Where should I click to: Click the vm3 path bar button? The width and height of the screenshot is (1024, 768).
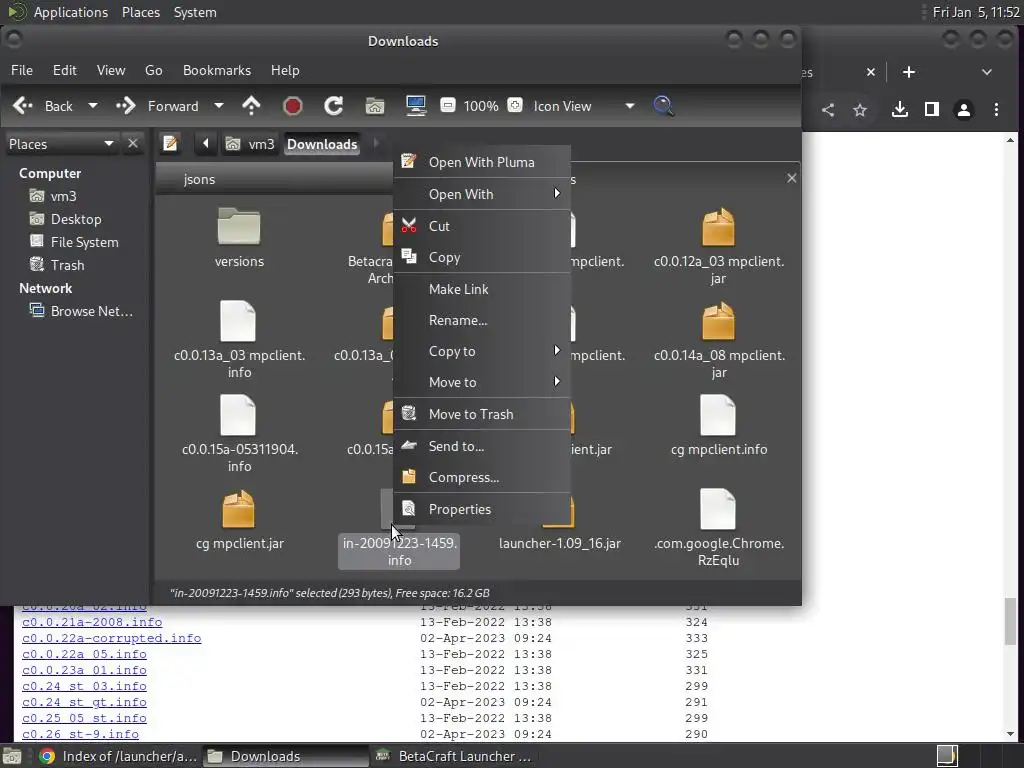(x=250, y=144)
